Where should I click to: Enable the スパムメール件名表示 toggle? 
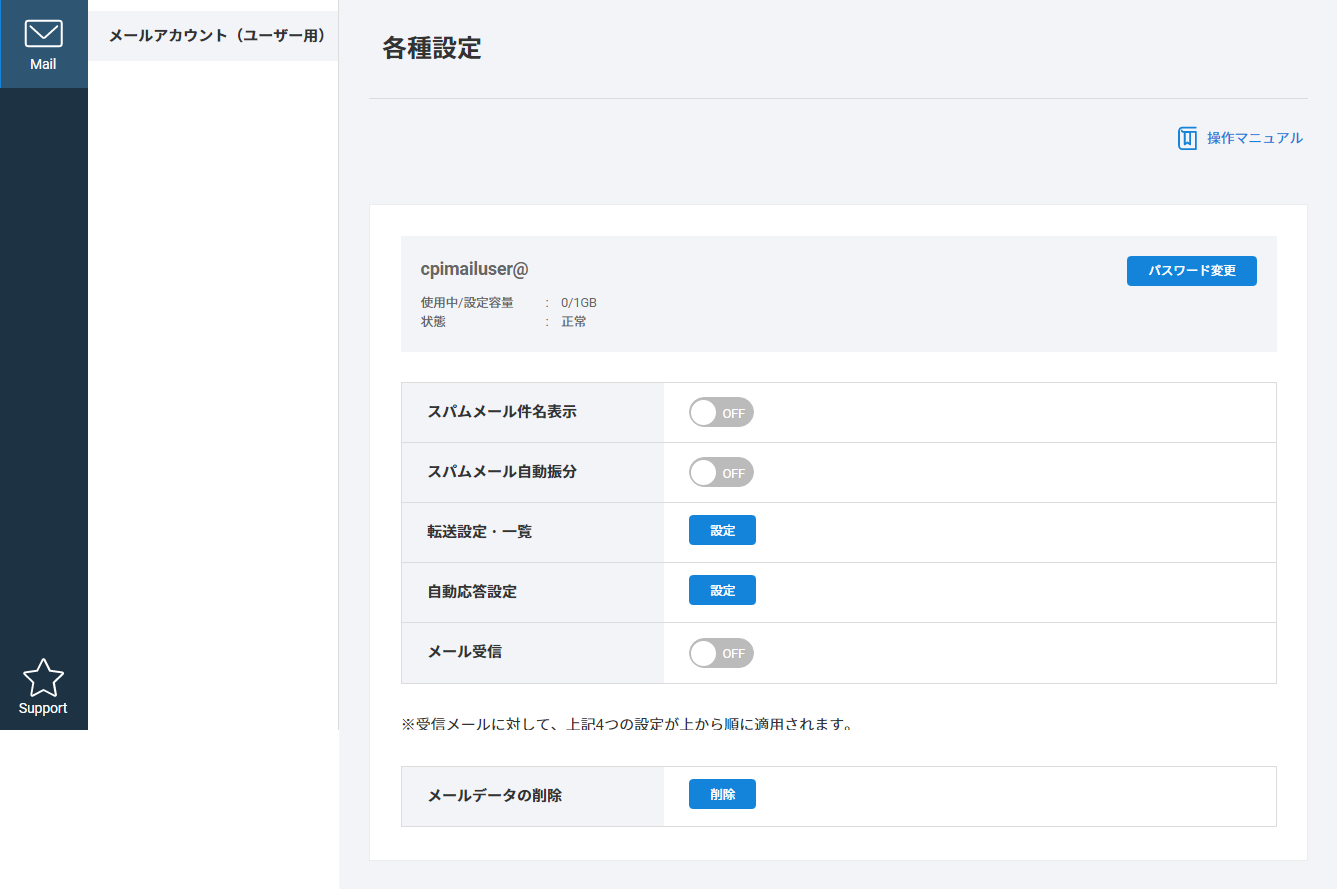tap(721, 412)
